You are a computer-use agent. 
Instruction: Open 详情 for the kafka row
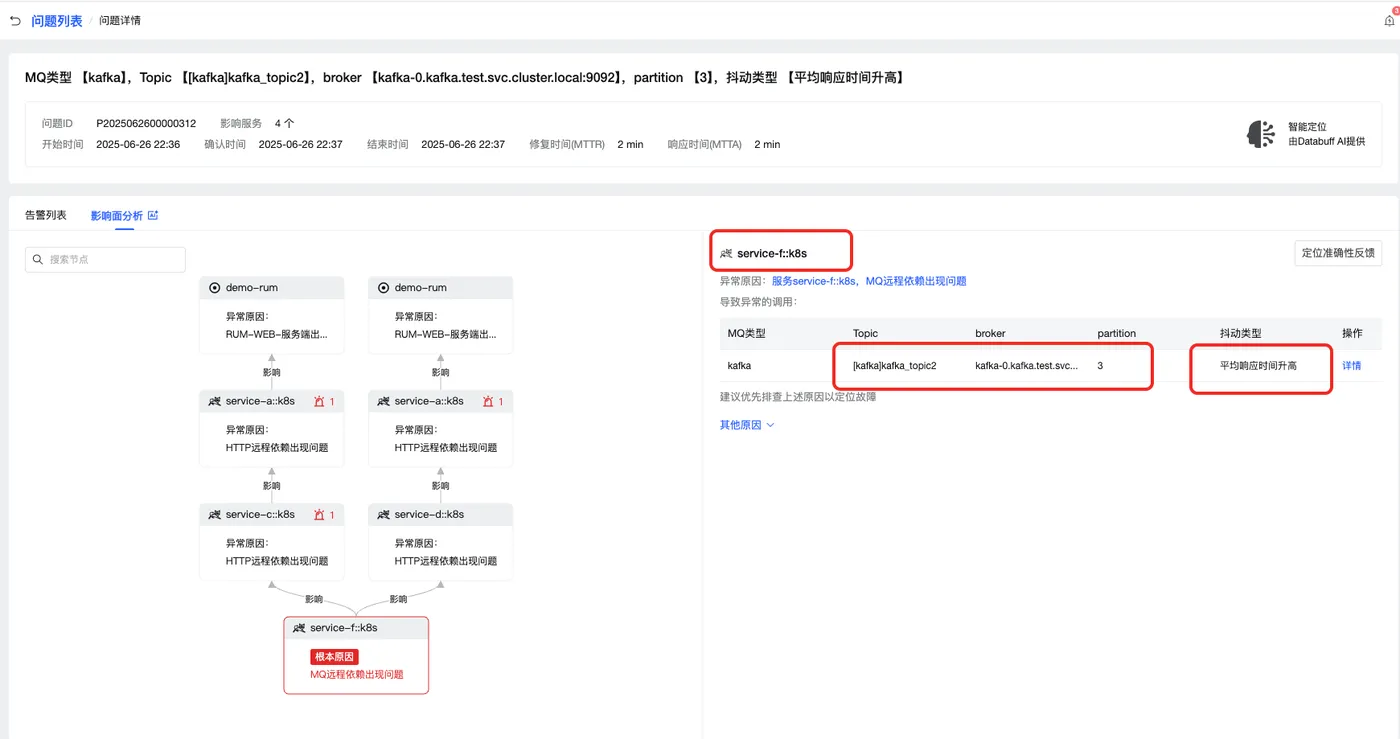point(1351,366)
